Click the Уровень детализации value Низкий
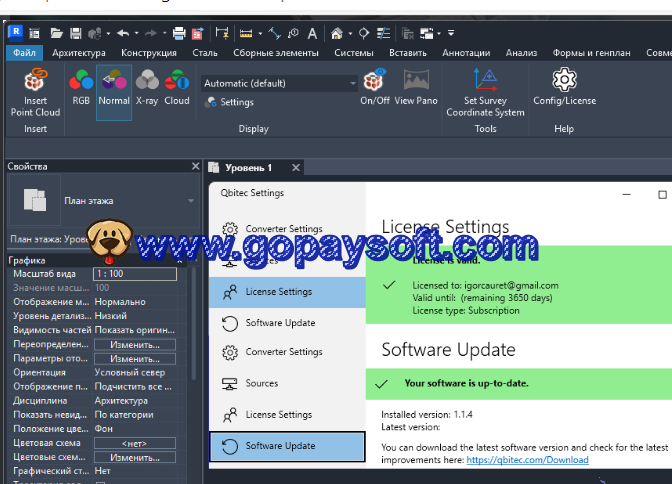This screenshot has height=484, width=672. [111, 316]
